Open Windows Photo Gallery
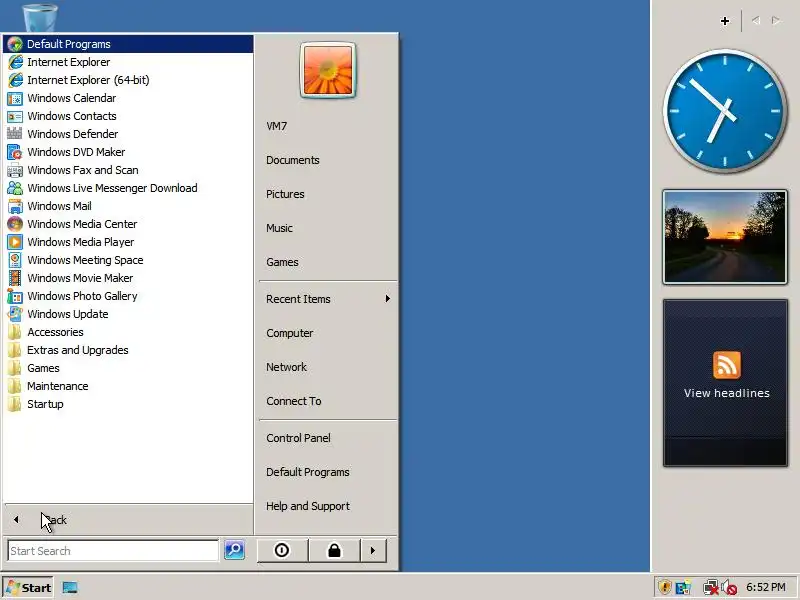The width and height of the screenshot is (800, 600). pyautogui.click(x=128, y=296)
